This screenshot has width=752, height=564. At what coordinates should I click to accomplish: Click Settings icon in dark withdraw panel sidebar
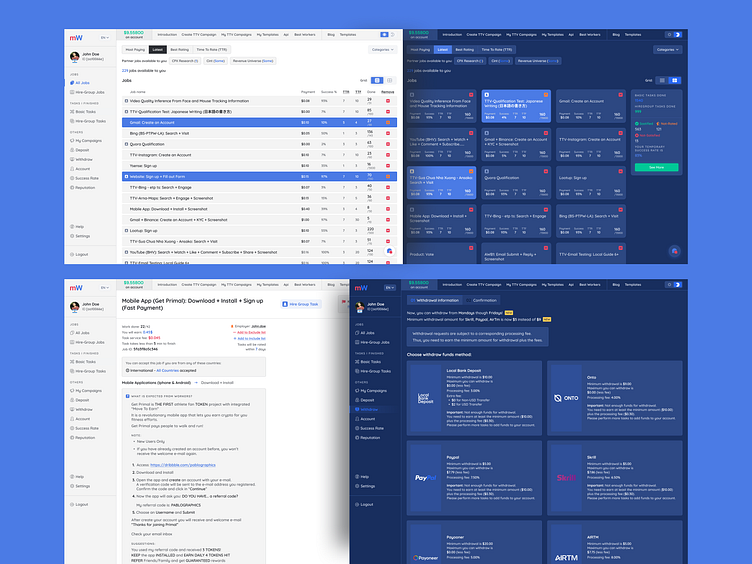tap(357, 486)
